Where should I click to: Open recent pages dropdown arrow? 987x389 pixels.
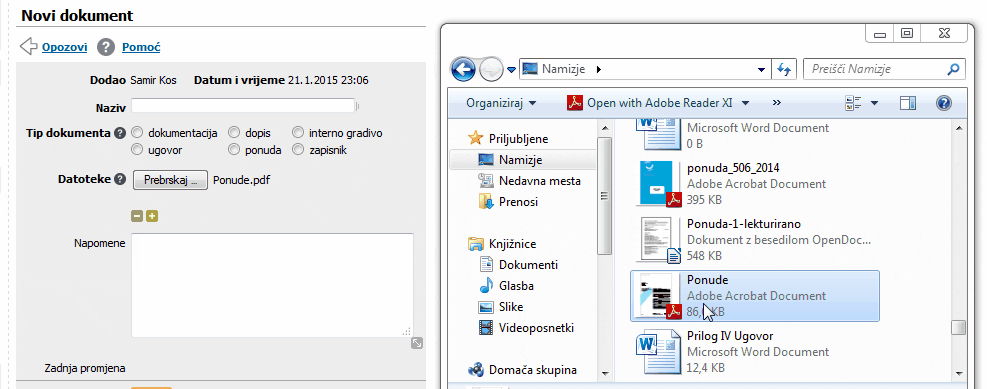coord(510,69)
